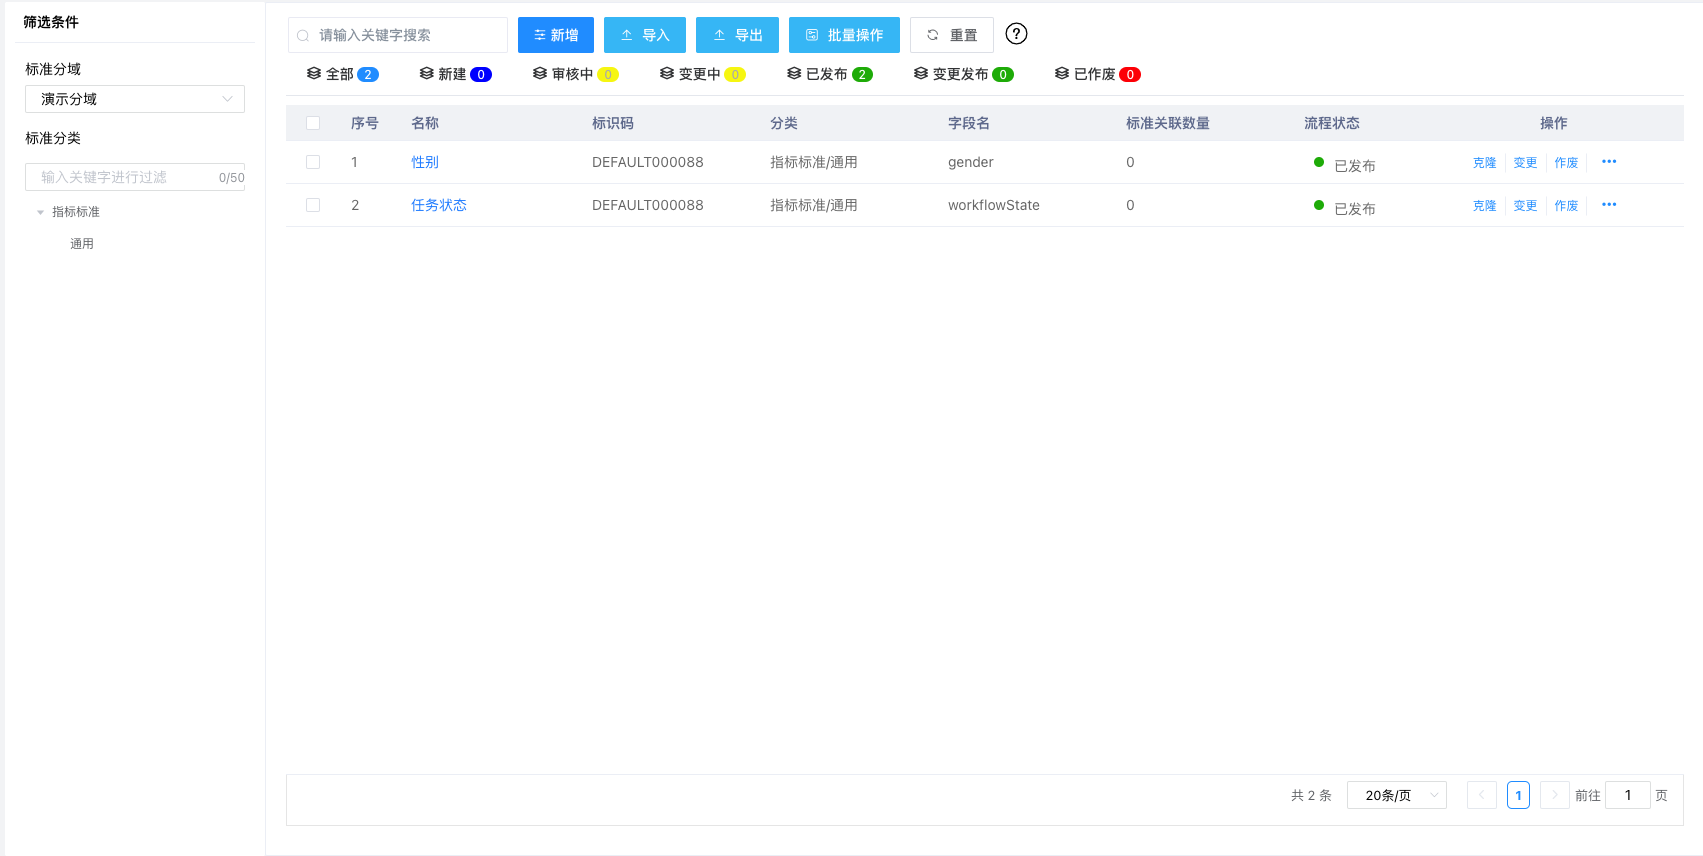Image resolution: width=1703 pixels, height=856 pixels.
Task: Switch to the 已发布 status tab
Action: coord(829,74)
